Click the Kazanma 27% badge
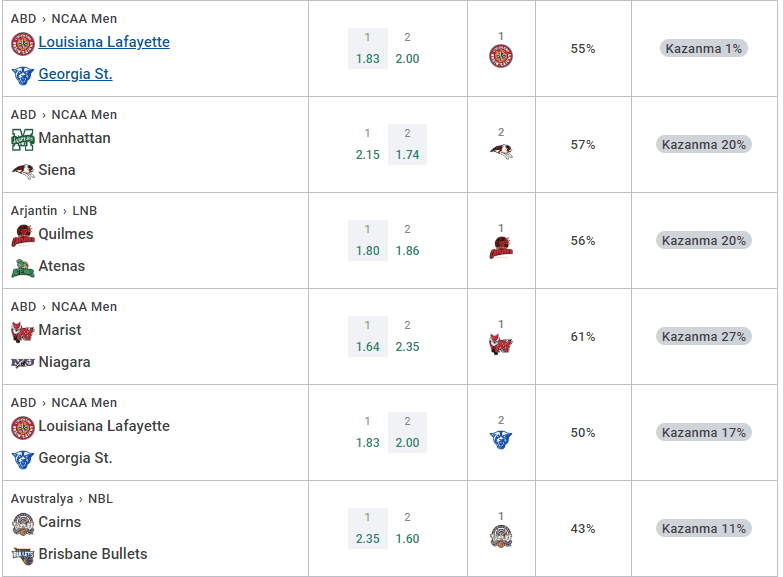 tap(704, 336)
